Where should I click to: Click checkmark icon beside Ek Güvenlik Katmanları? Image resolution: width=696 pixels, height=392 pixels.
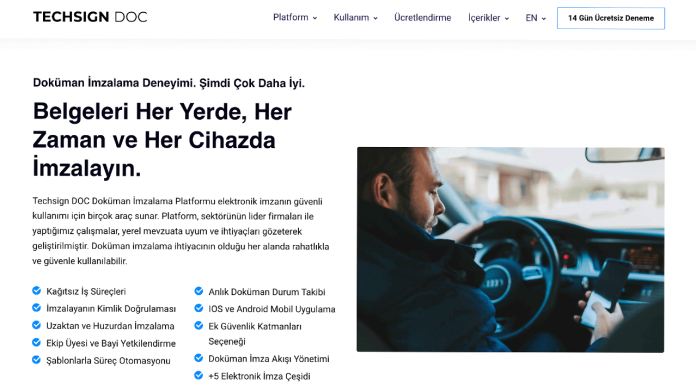199,325
